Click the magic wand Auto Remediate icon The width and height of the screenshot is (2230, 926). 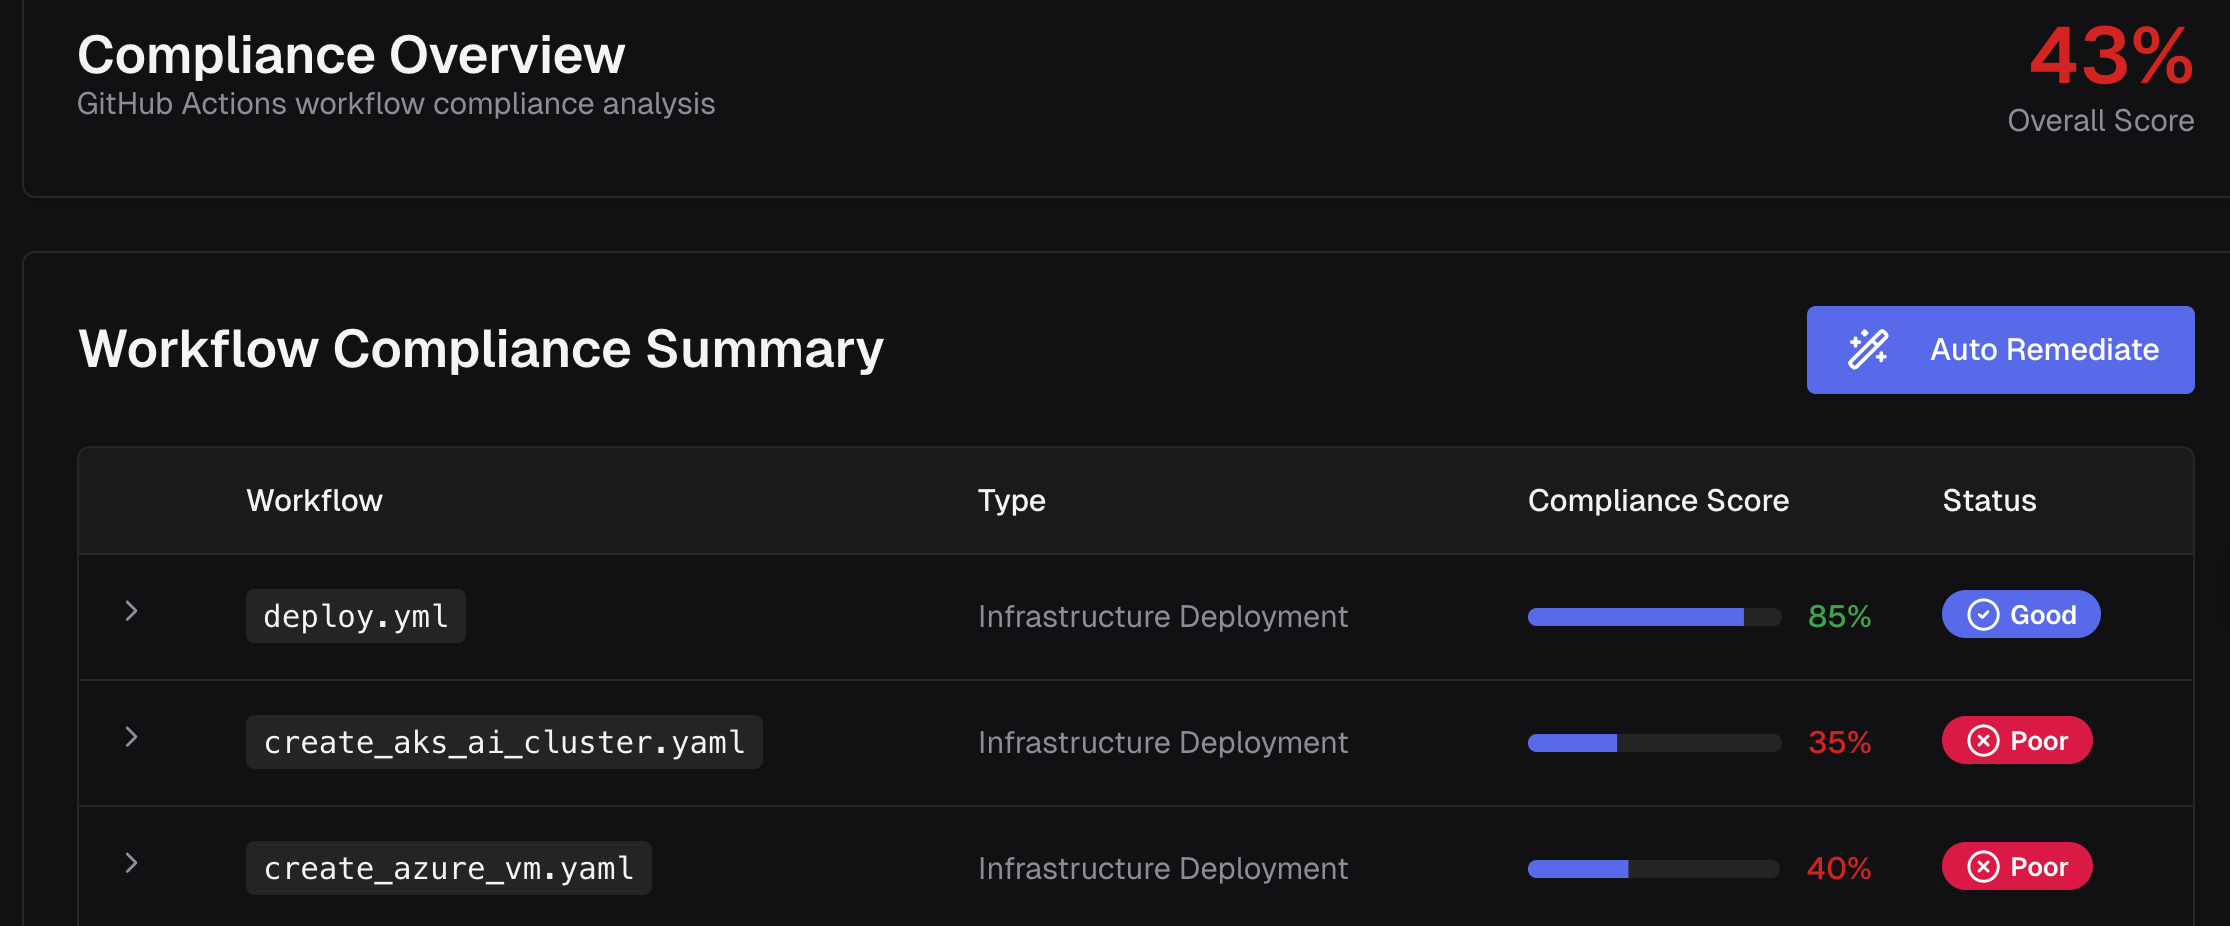click(x=1867, y=350)
